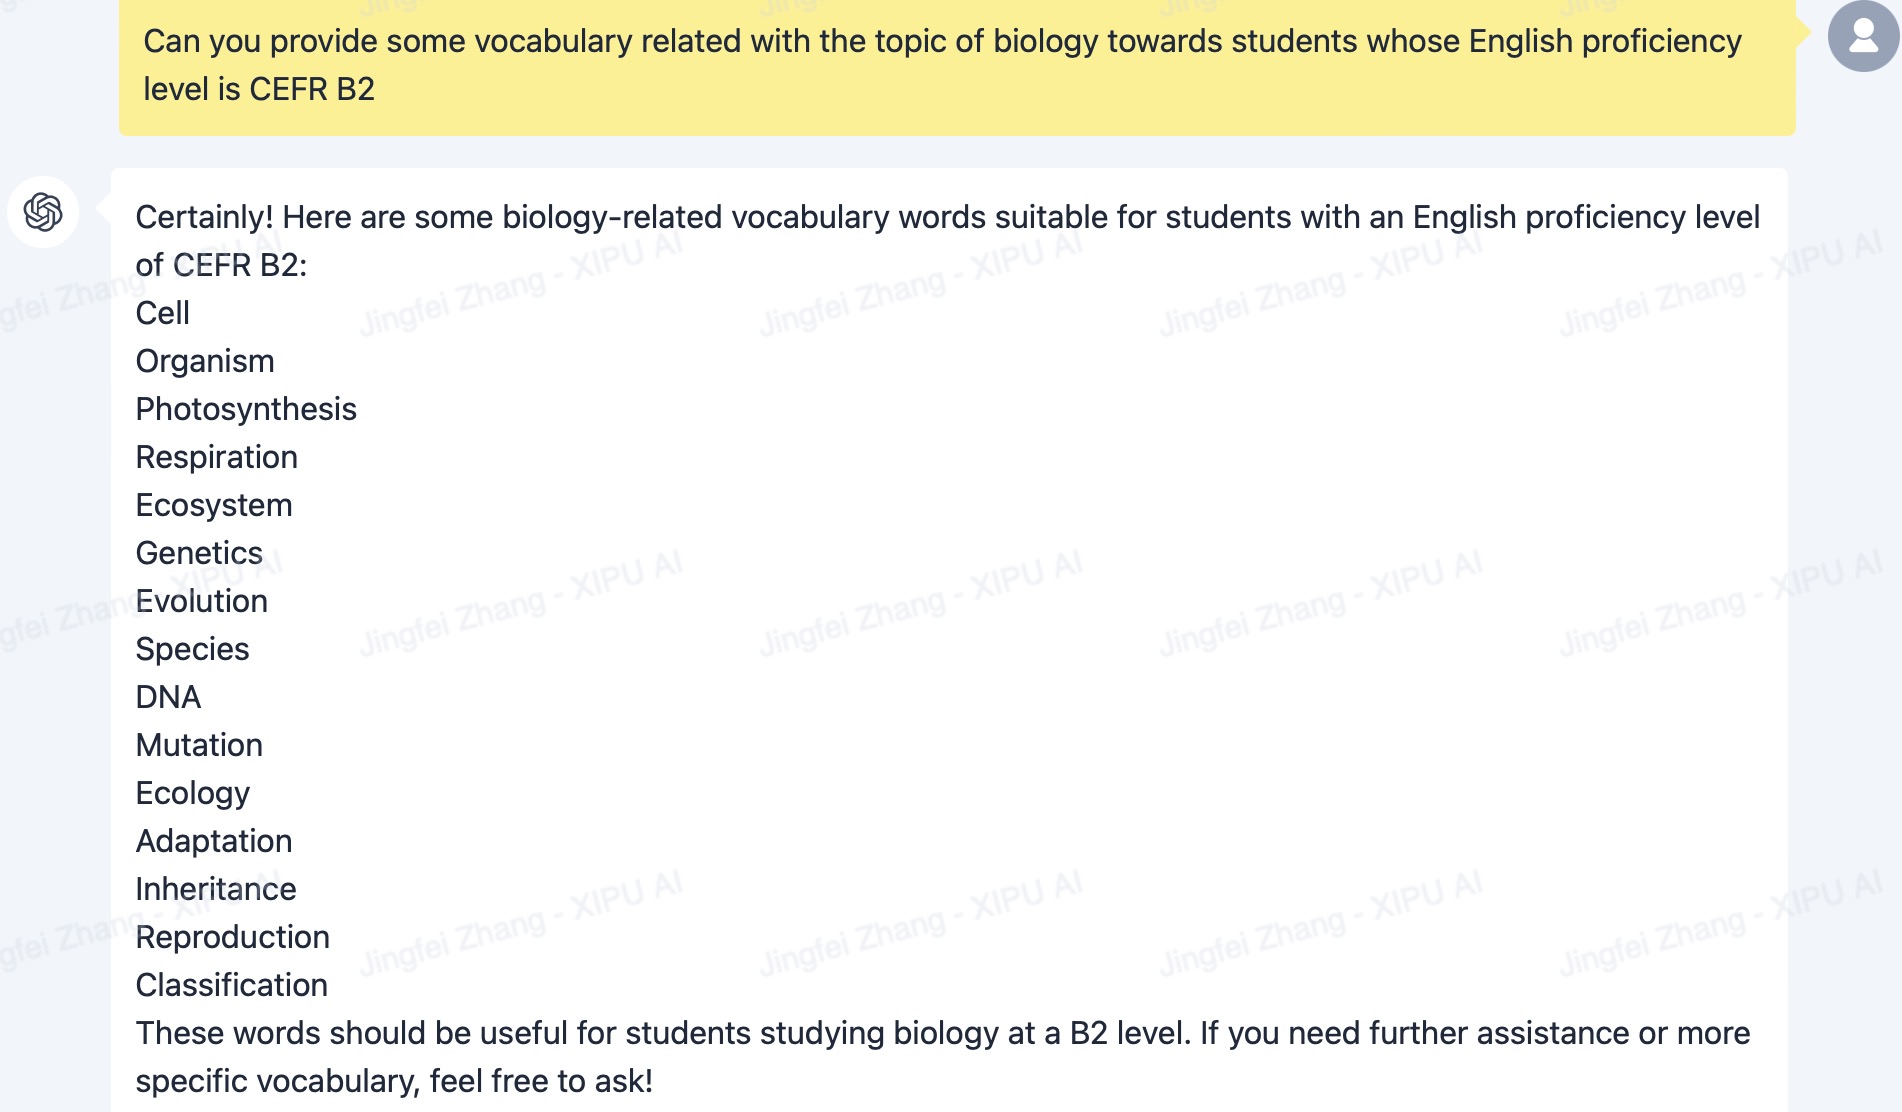Click the term DNA in the list
The image size is (1902, 1112).
pyautogui.click(x=169, y=697)
